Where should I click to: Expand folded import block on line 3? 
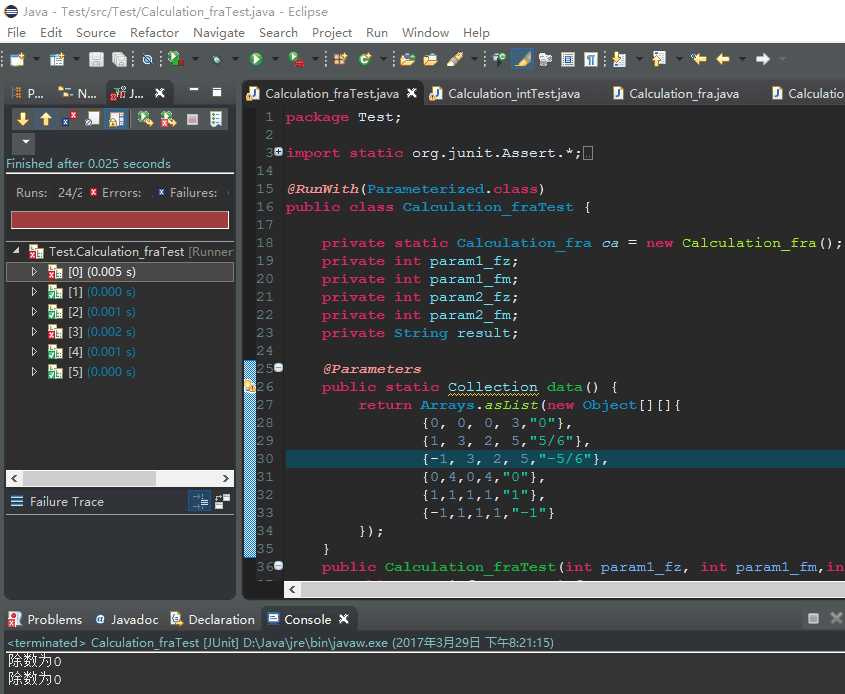278,153
